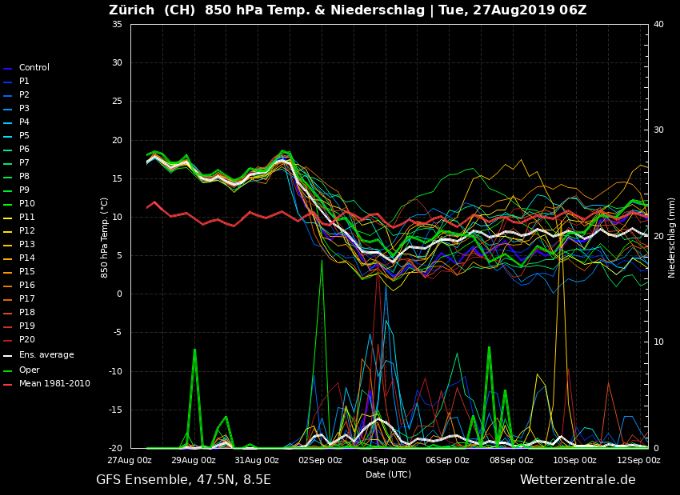Click the "GFS Ensemble, 47.5N, 8.5E" caption
680x495 pixels.
point(183,480)
